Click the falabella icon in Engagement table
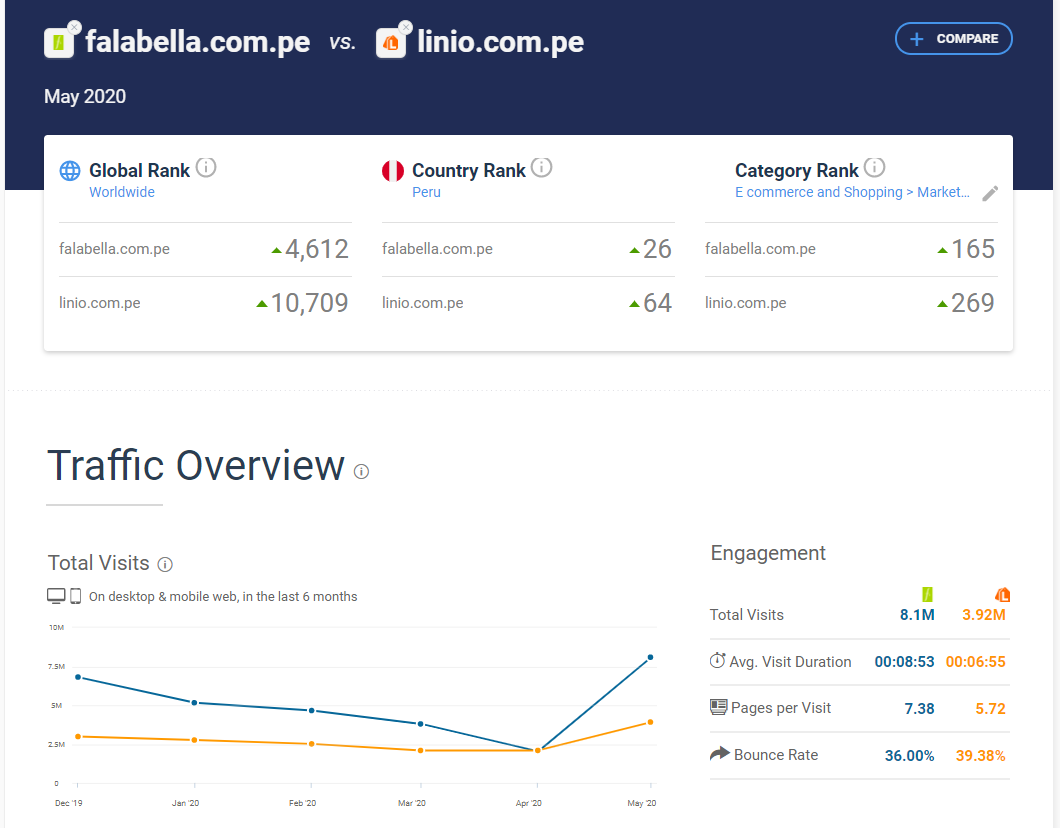Image resolution: width=1060 pixels, height=828 pixels. [x=926, y=595]
